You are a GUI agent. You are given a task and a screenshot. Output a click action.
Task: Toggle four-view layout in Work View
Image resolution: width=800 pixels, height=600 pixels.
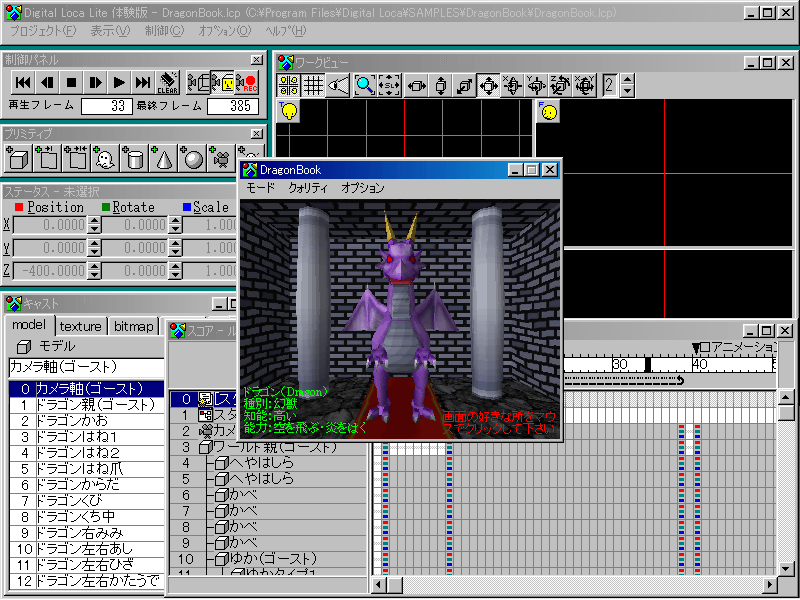[289, 85]
